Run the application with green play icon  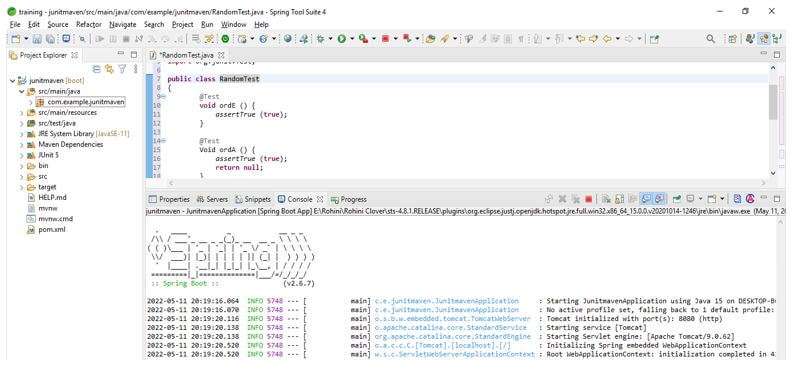[341, 39]
